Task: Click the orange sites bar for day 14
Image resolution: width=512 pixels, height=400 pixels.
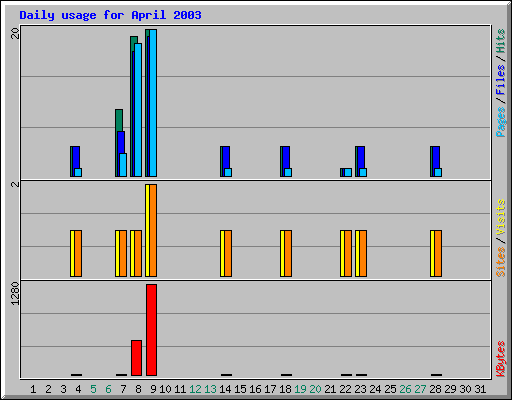Action: tap(228, 253)
